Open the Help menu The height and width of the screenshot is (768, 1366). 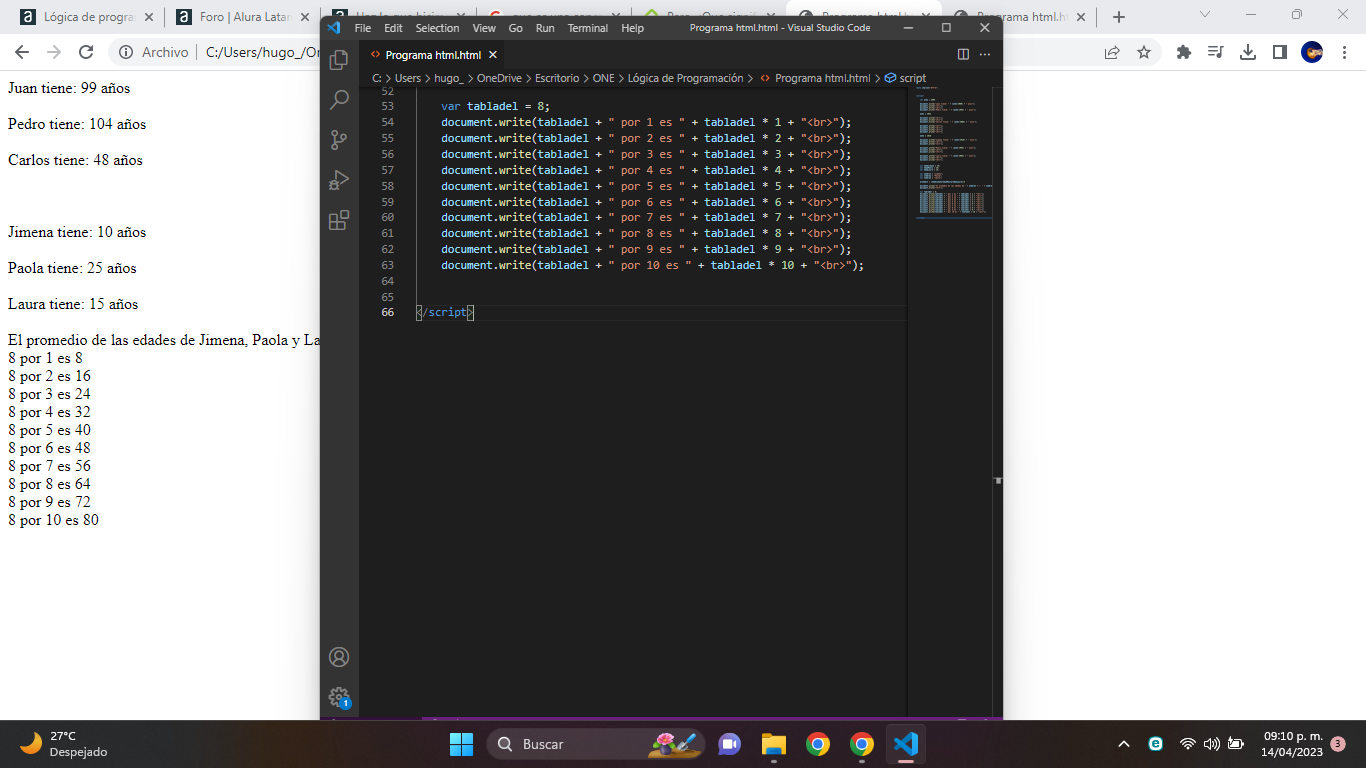tap(633, 28)
